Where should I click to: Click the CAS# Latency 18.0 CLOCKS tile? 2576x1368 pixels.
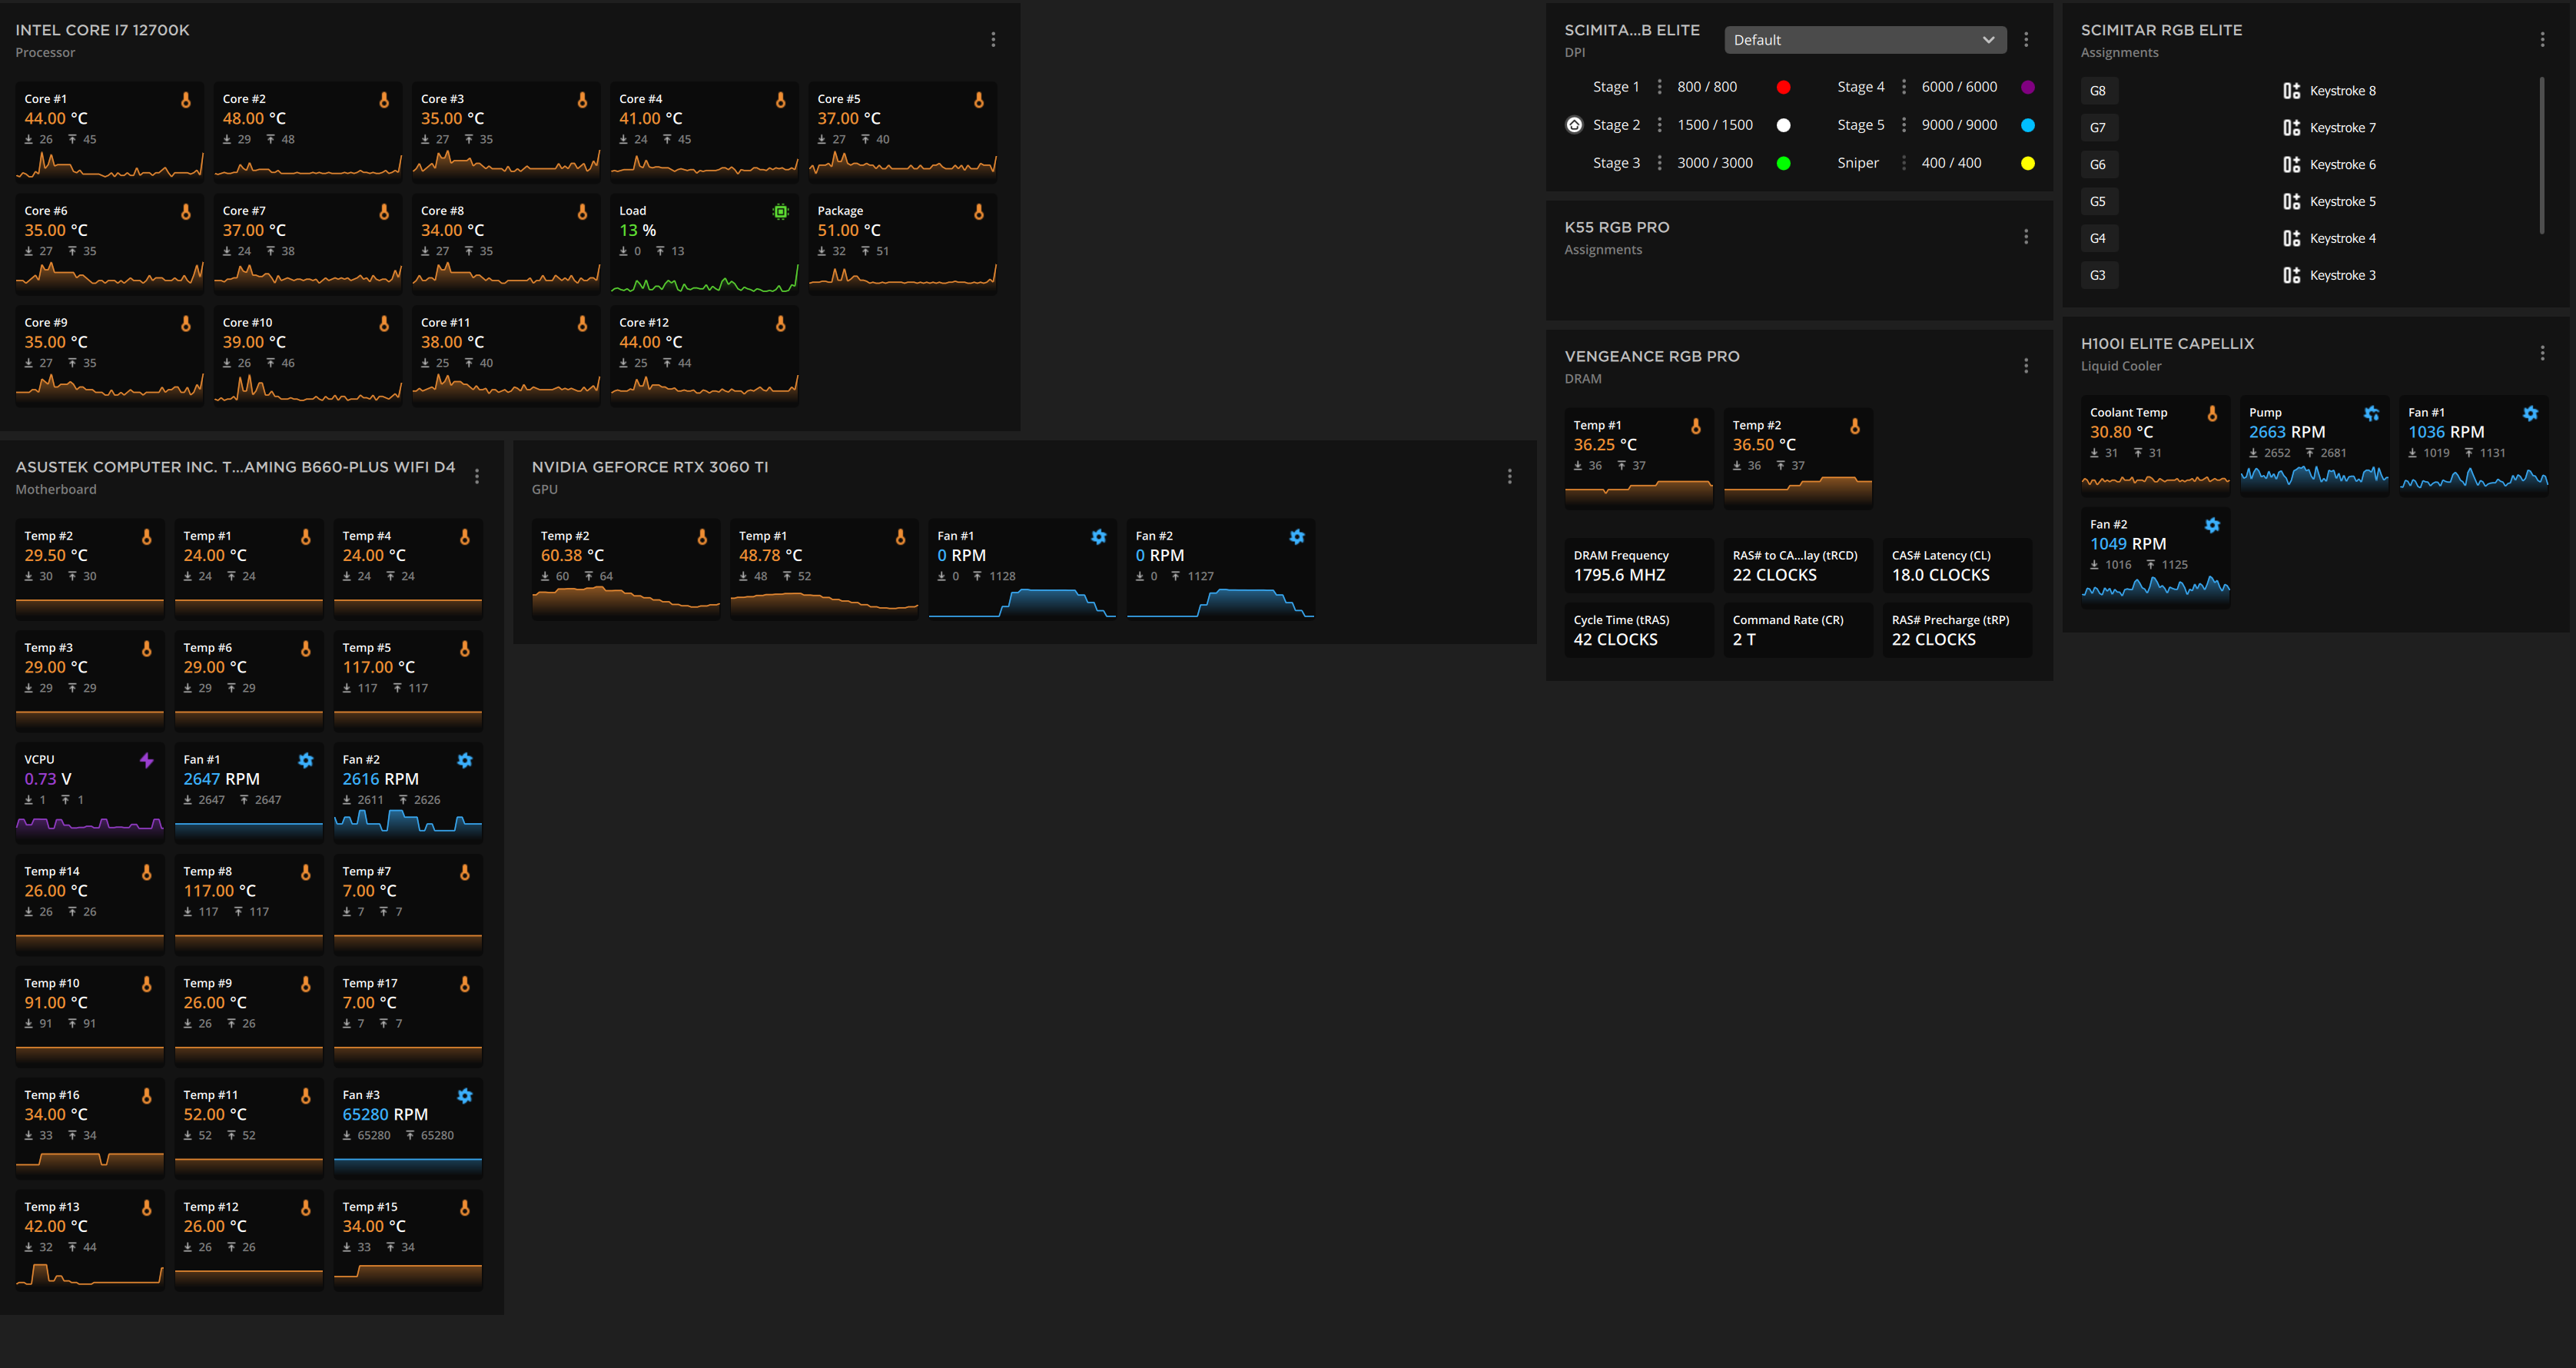pyautogui.click(x=1957, y=566)
